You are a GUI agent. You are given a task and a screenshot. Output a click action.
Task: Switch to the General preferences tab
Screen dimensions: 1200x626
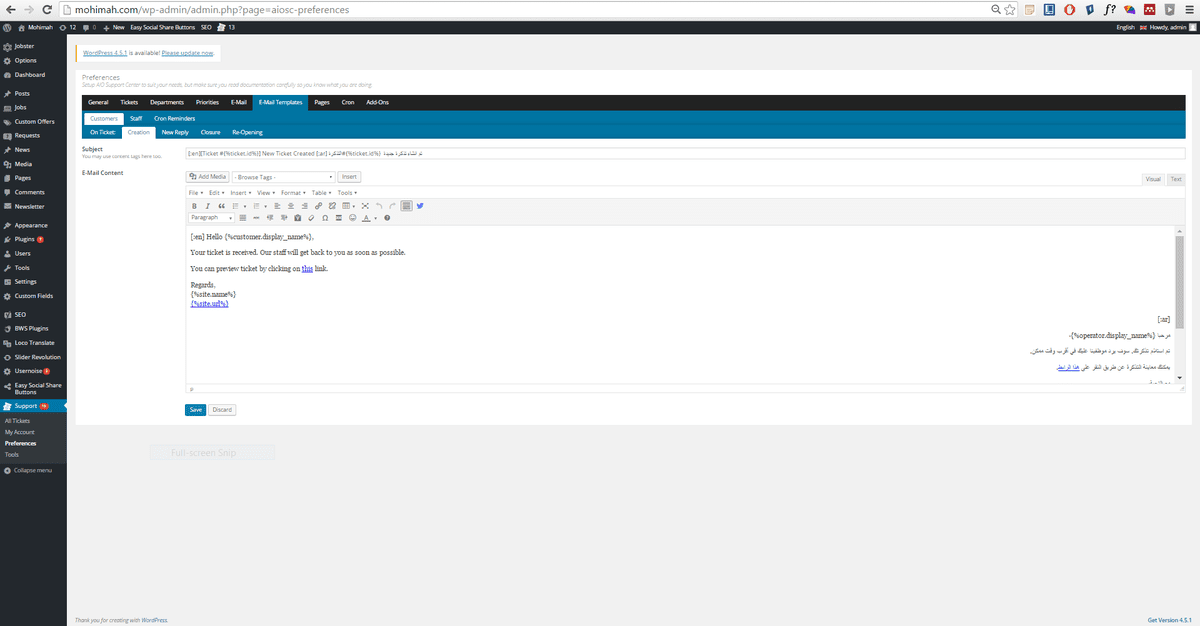click(x=98, y=102)
